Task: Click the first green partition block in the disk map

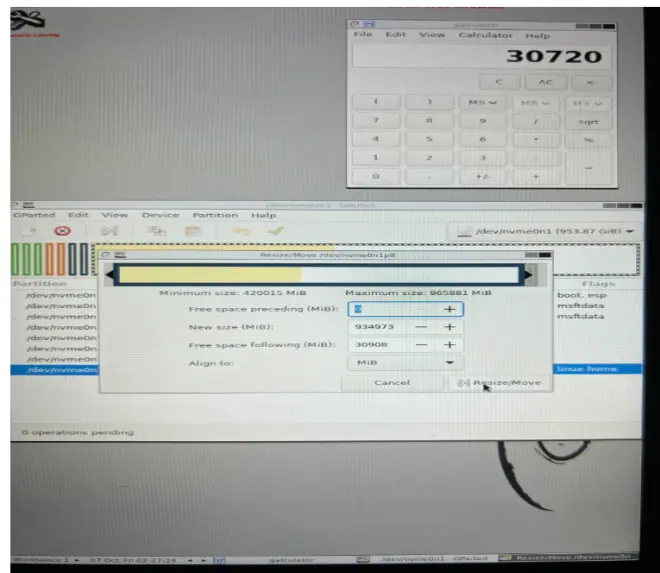Action: 16,259
